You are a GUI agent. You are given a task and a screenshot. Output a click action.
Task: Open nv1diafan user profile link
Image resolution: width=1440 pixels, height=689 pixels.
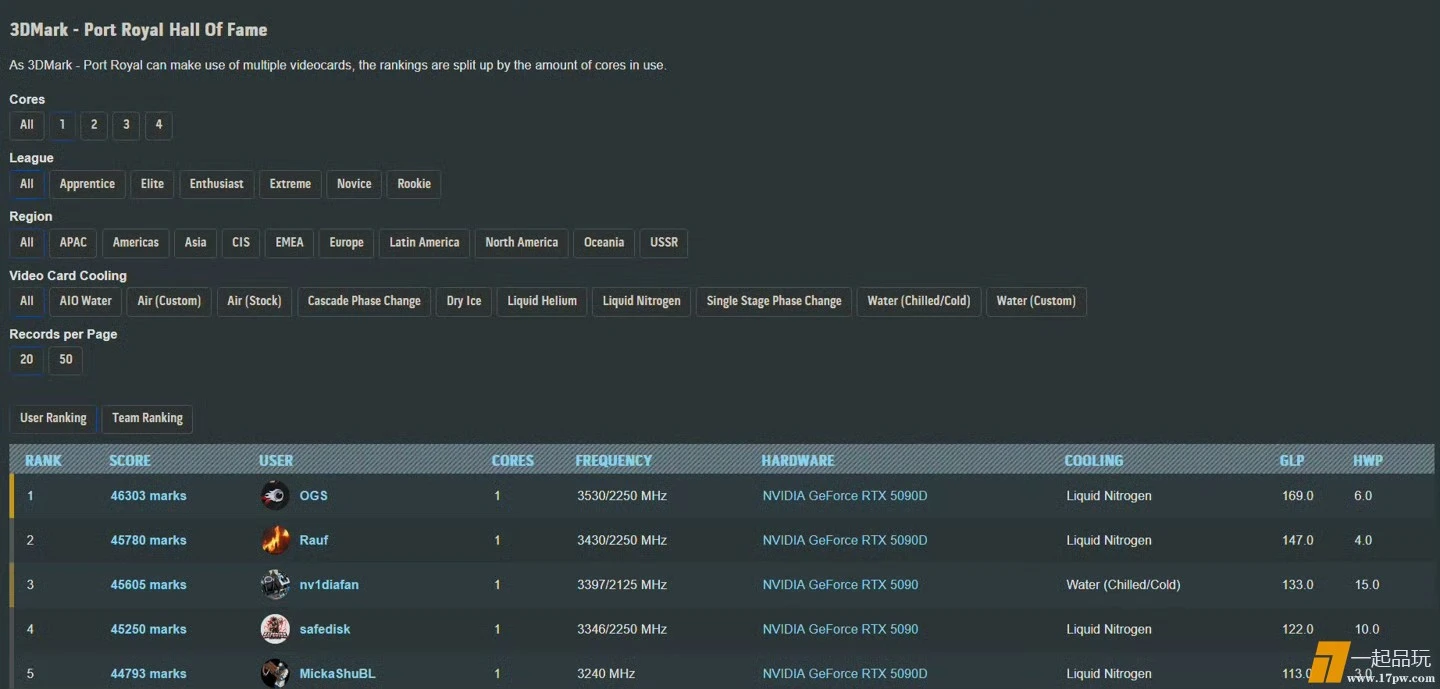tap(329, 585)
